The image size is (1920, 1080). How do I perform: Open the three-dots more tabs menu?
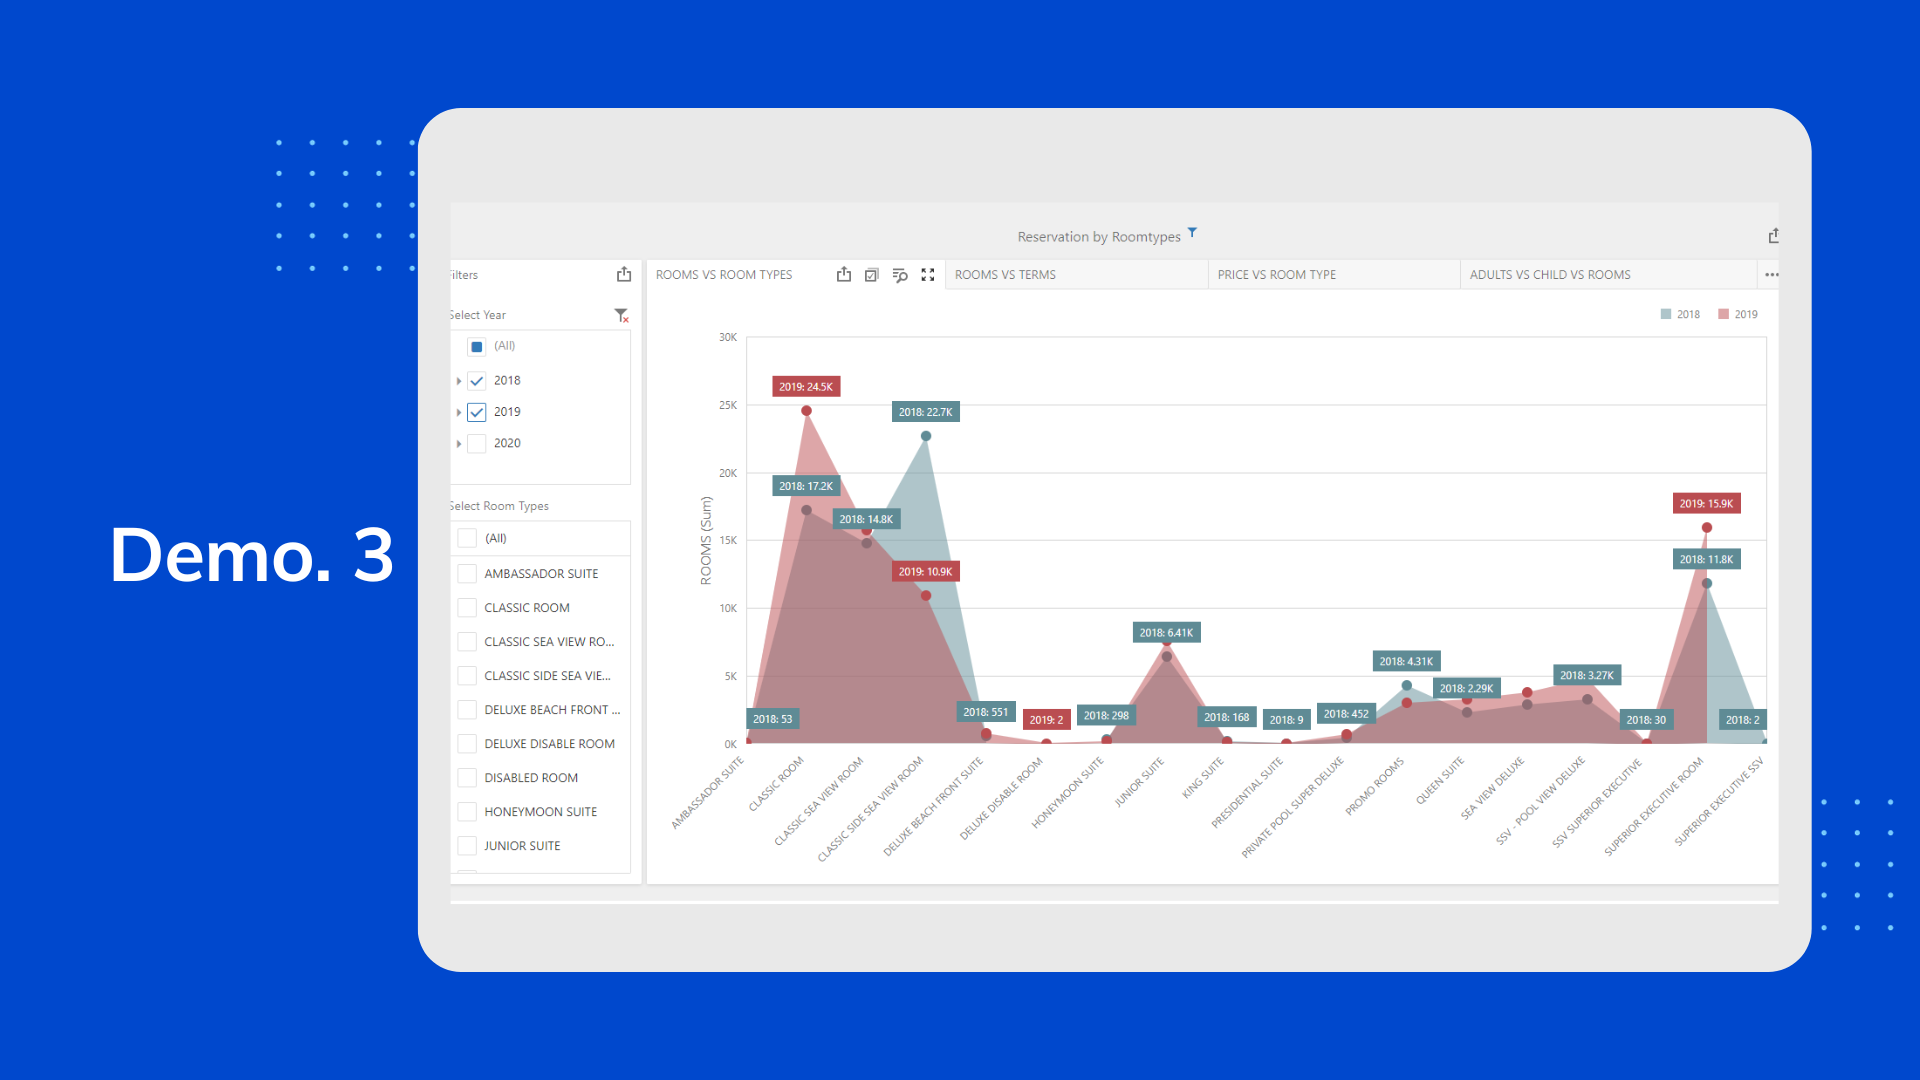(x=1771, y=274)
